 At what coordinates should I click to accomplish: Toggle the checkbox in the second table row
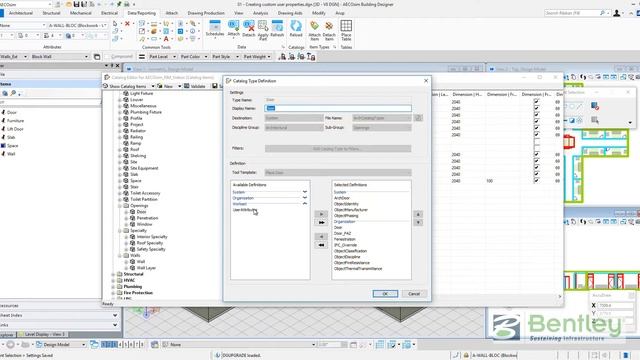(536, 108)
